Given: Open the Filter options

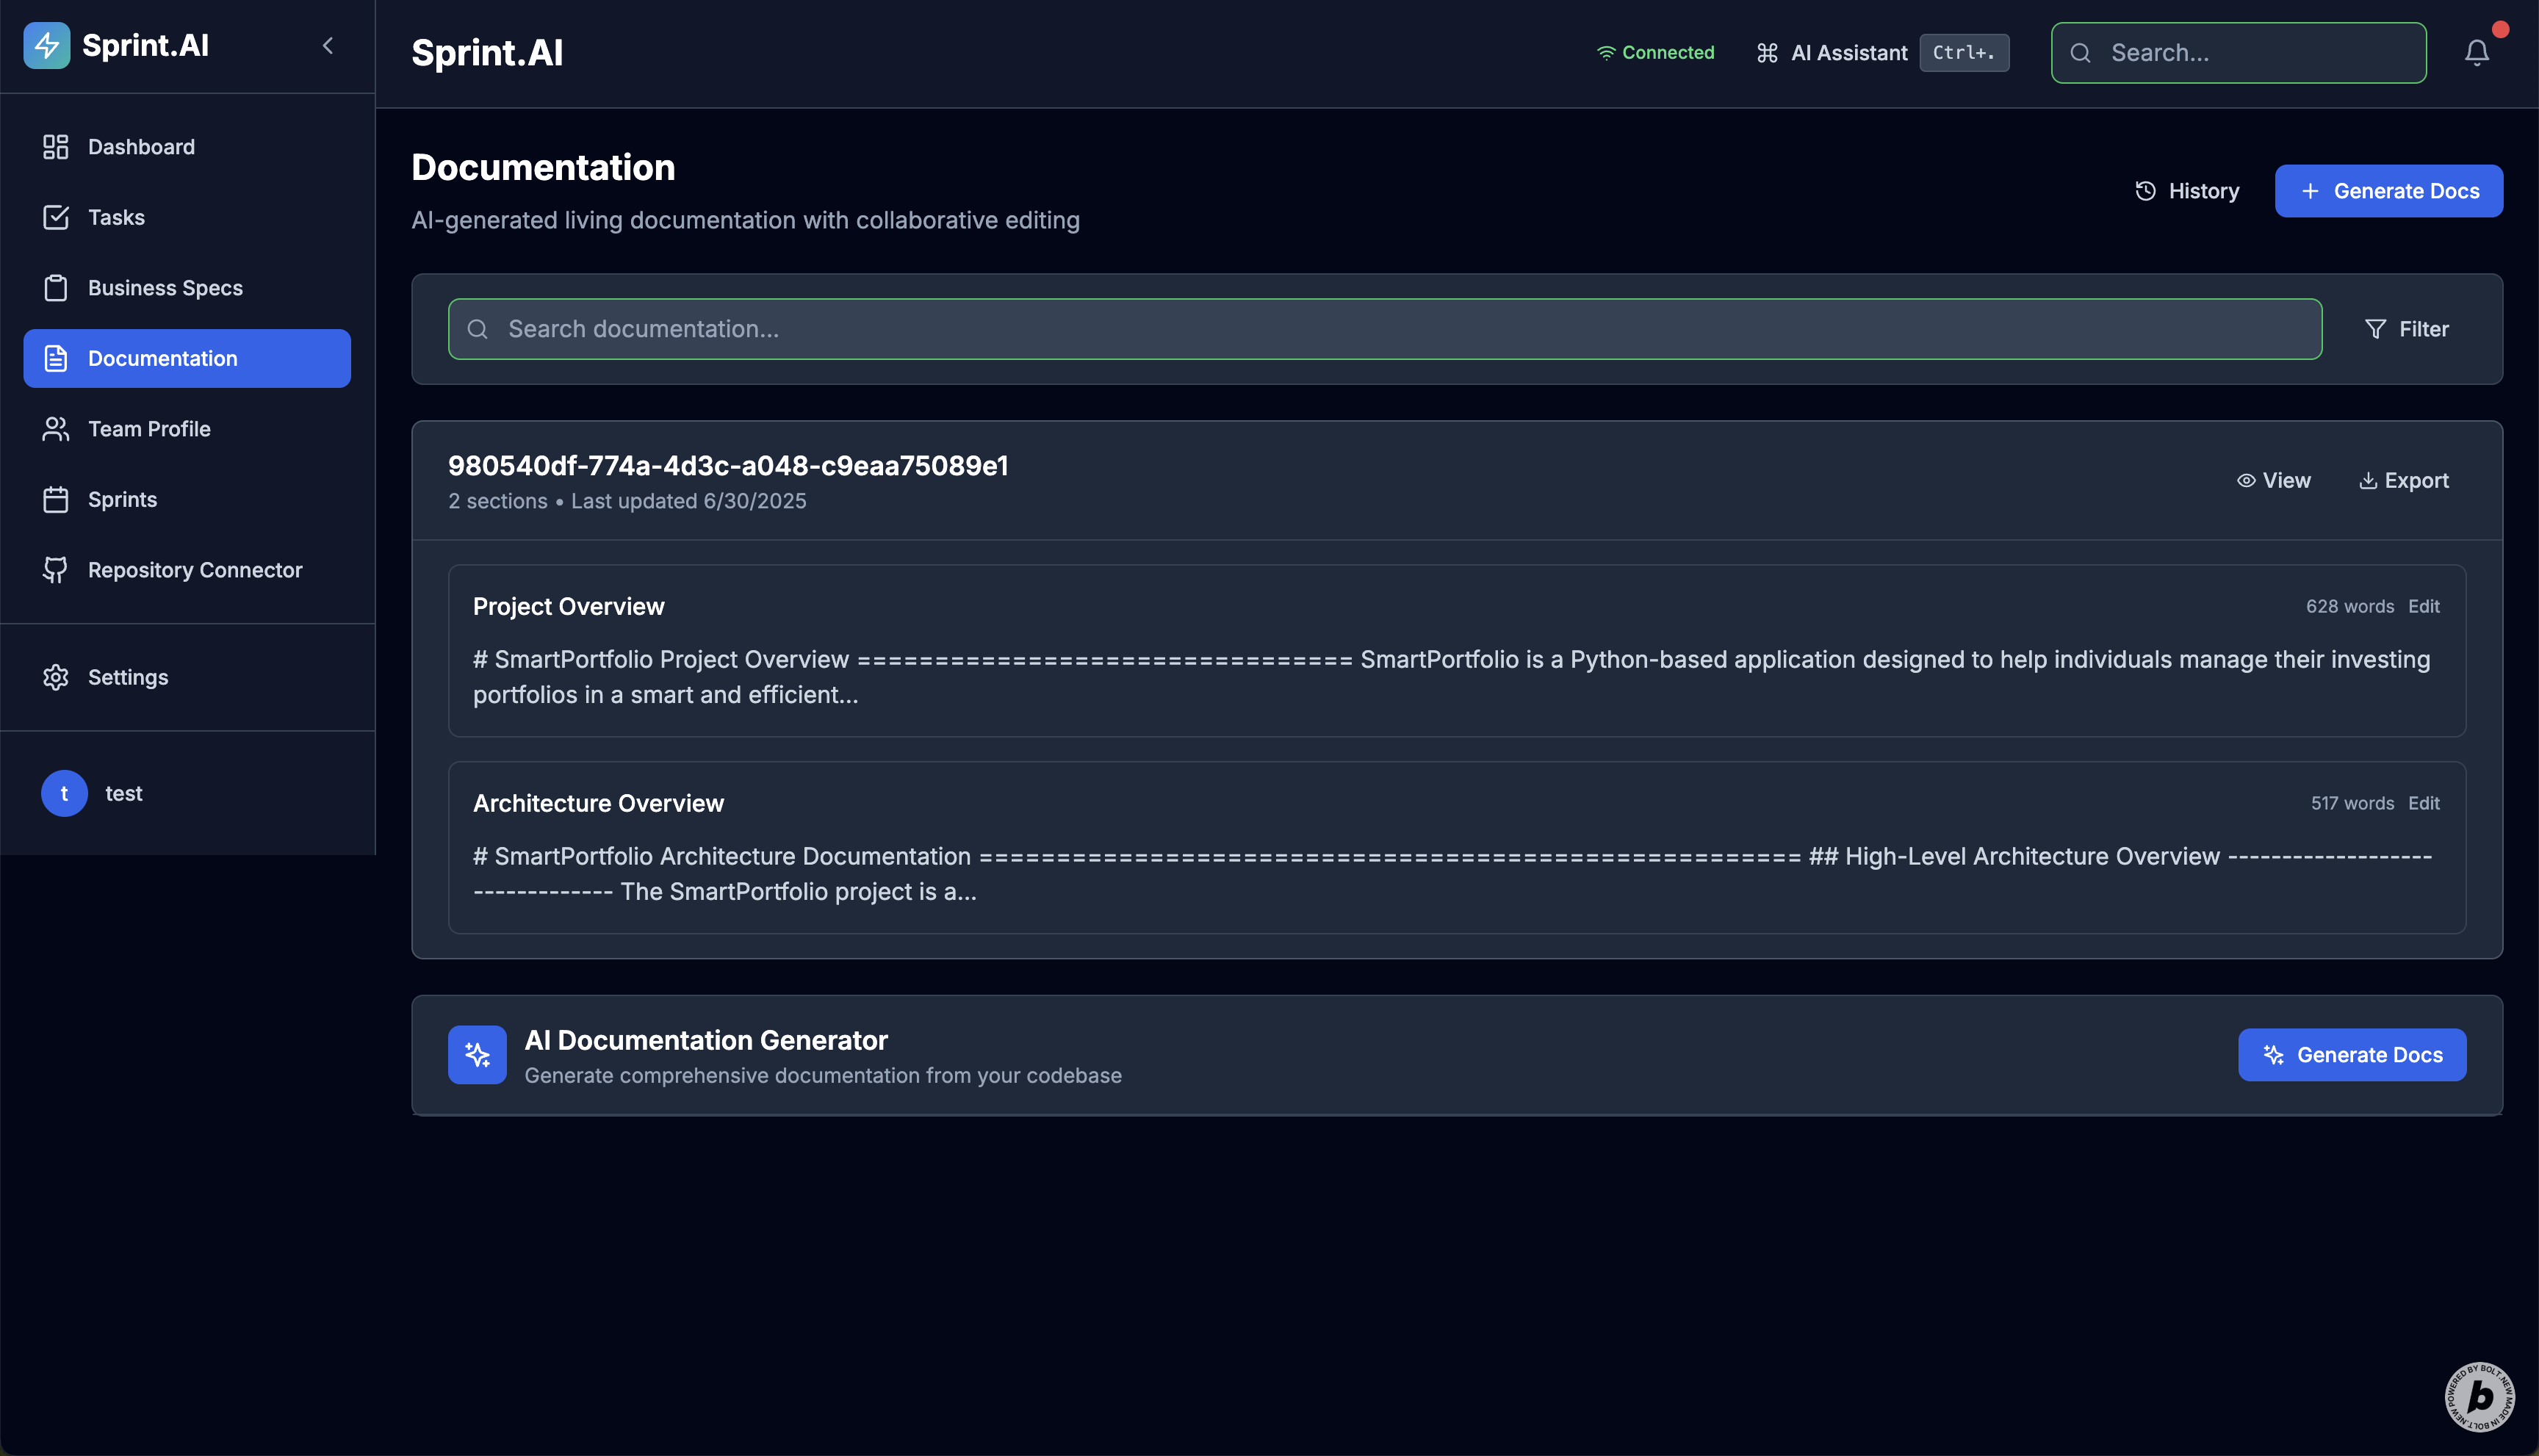Looking at the screenshot, I should click(x=2406, y=329).
